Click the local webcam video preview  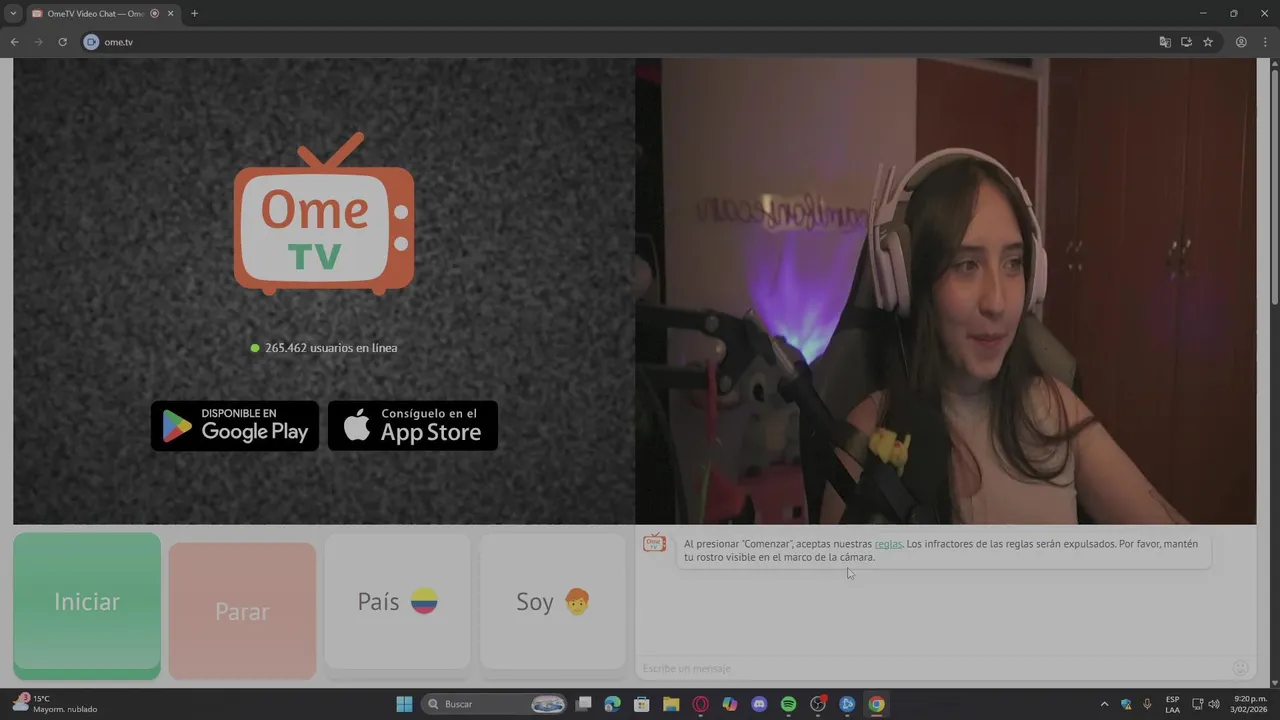945,291
